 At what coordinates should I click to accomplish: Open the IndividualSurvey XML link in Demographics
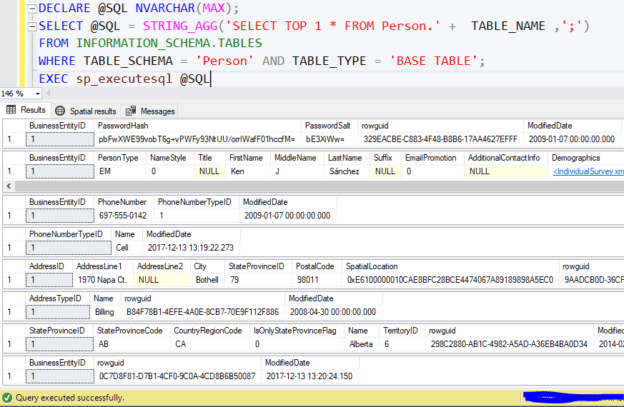[x=588, y=171]
